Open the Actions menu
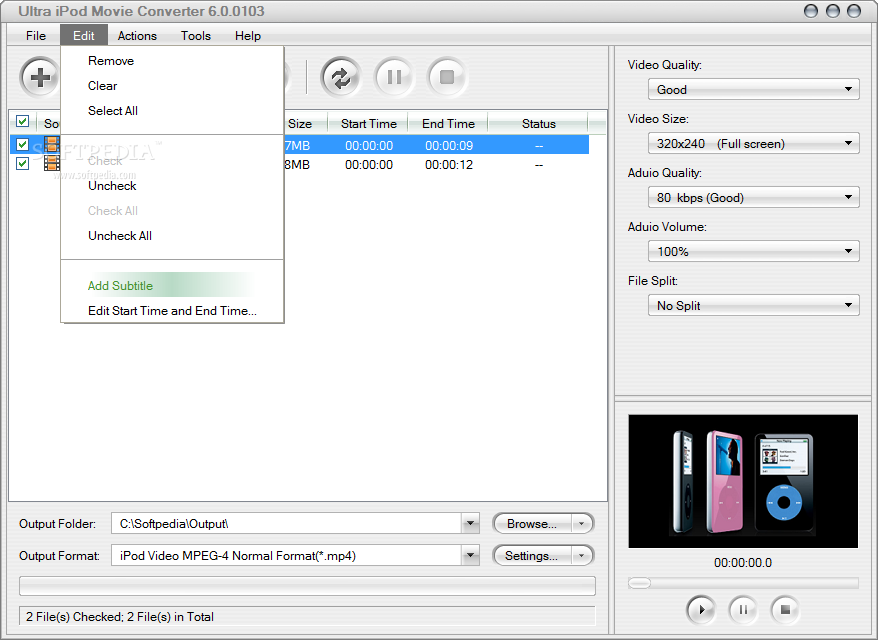 click(137, 36)
